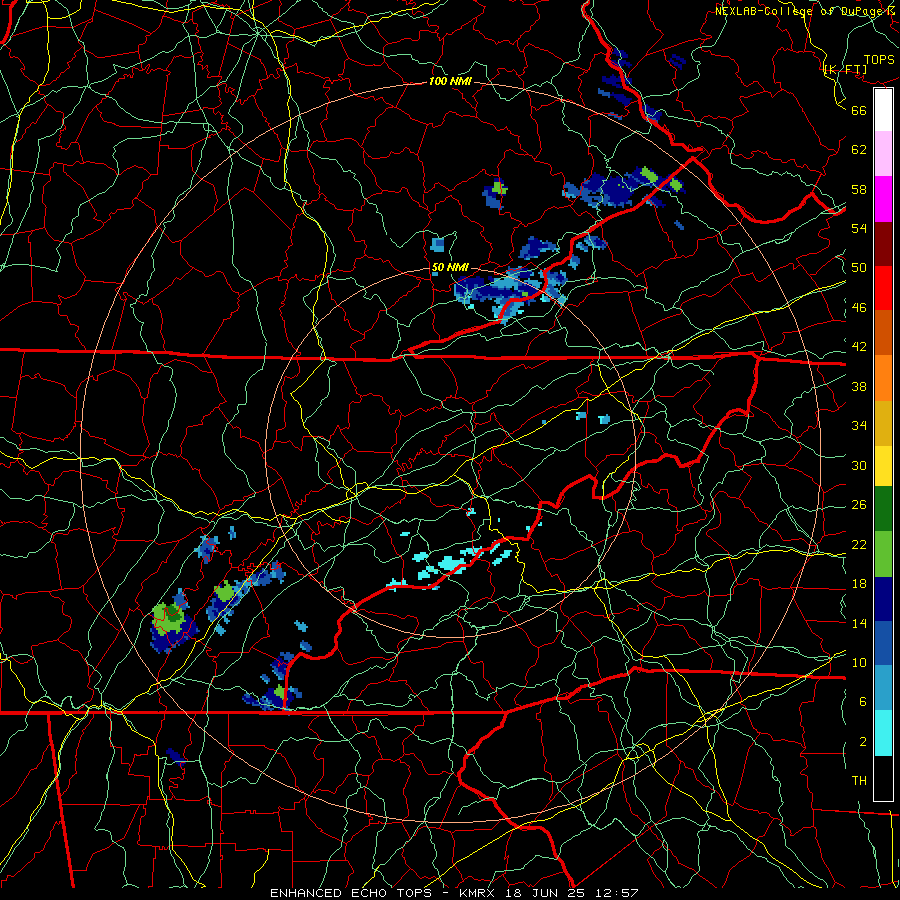Click the "50 NMI" range ring label
Screen dimensions: 900x900
(450, 268)
